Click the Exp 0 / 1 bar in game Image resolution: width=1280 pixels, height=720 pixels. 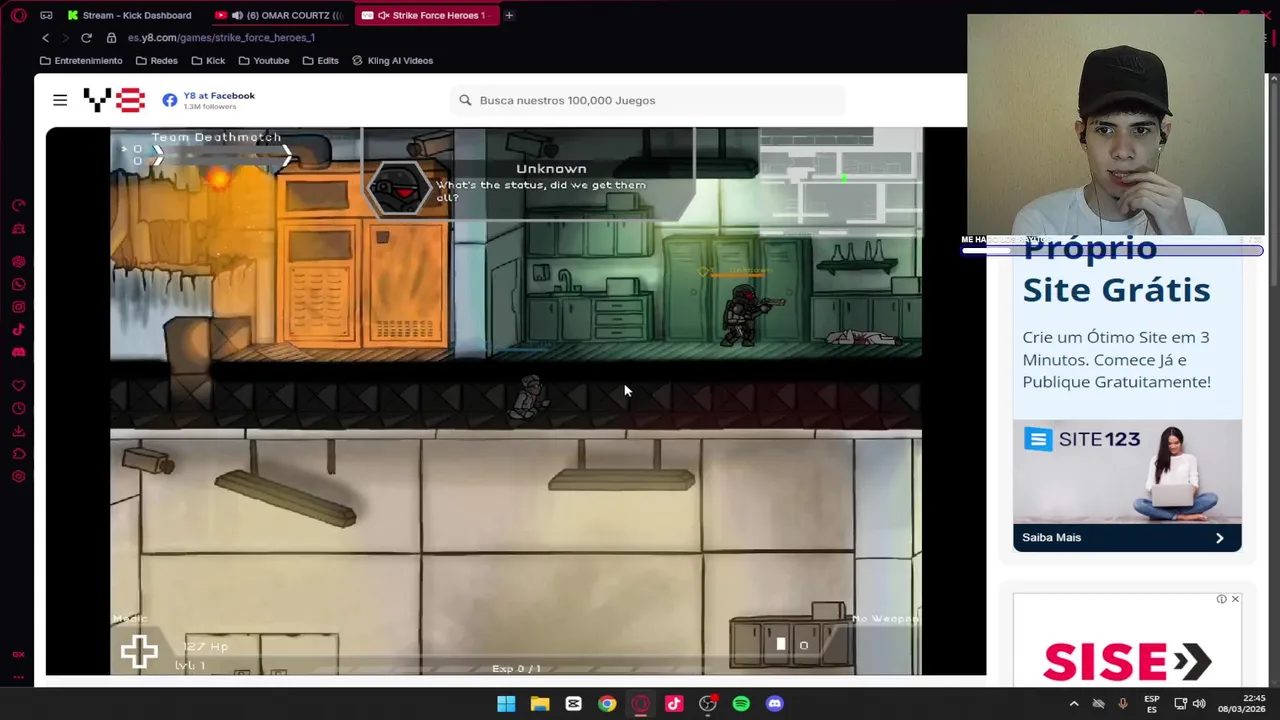coord(516,668)
